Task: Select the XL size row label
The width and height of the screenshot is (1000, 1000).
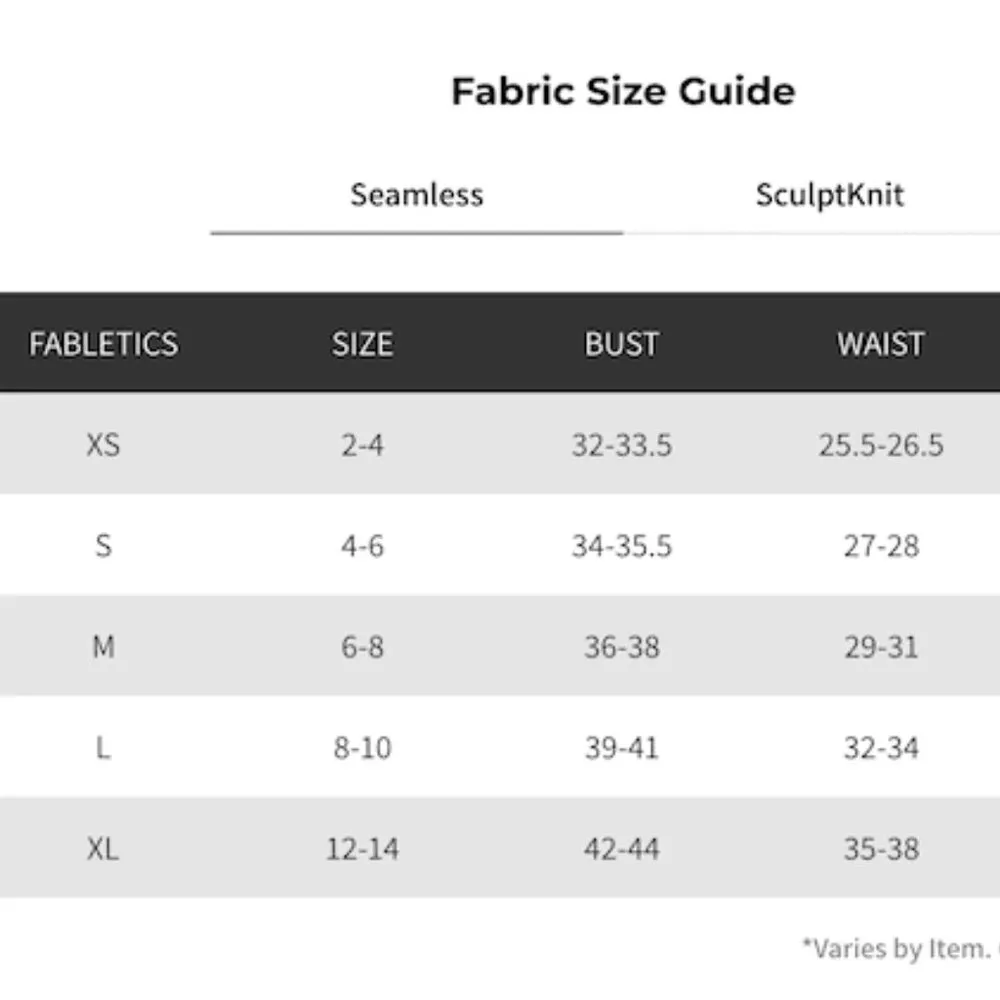Action: click(103, 849)
